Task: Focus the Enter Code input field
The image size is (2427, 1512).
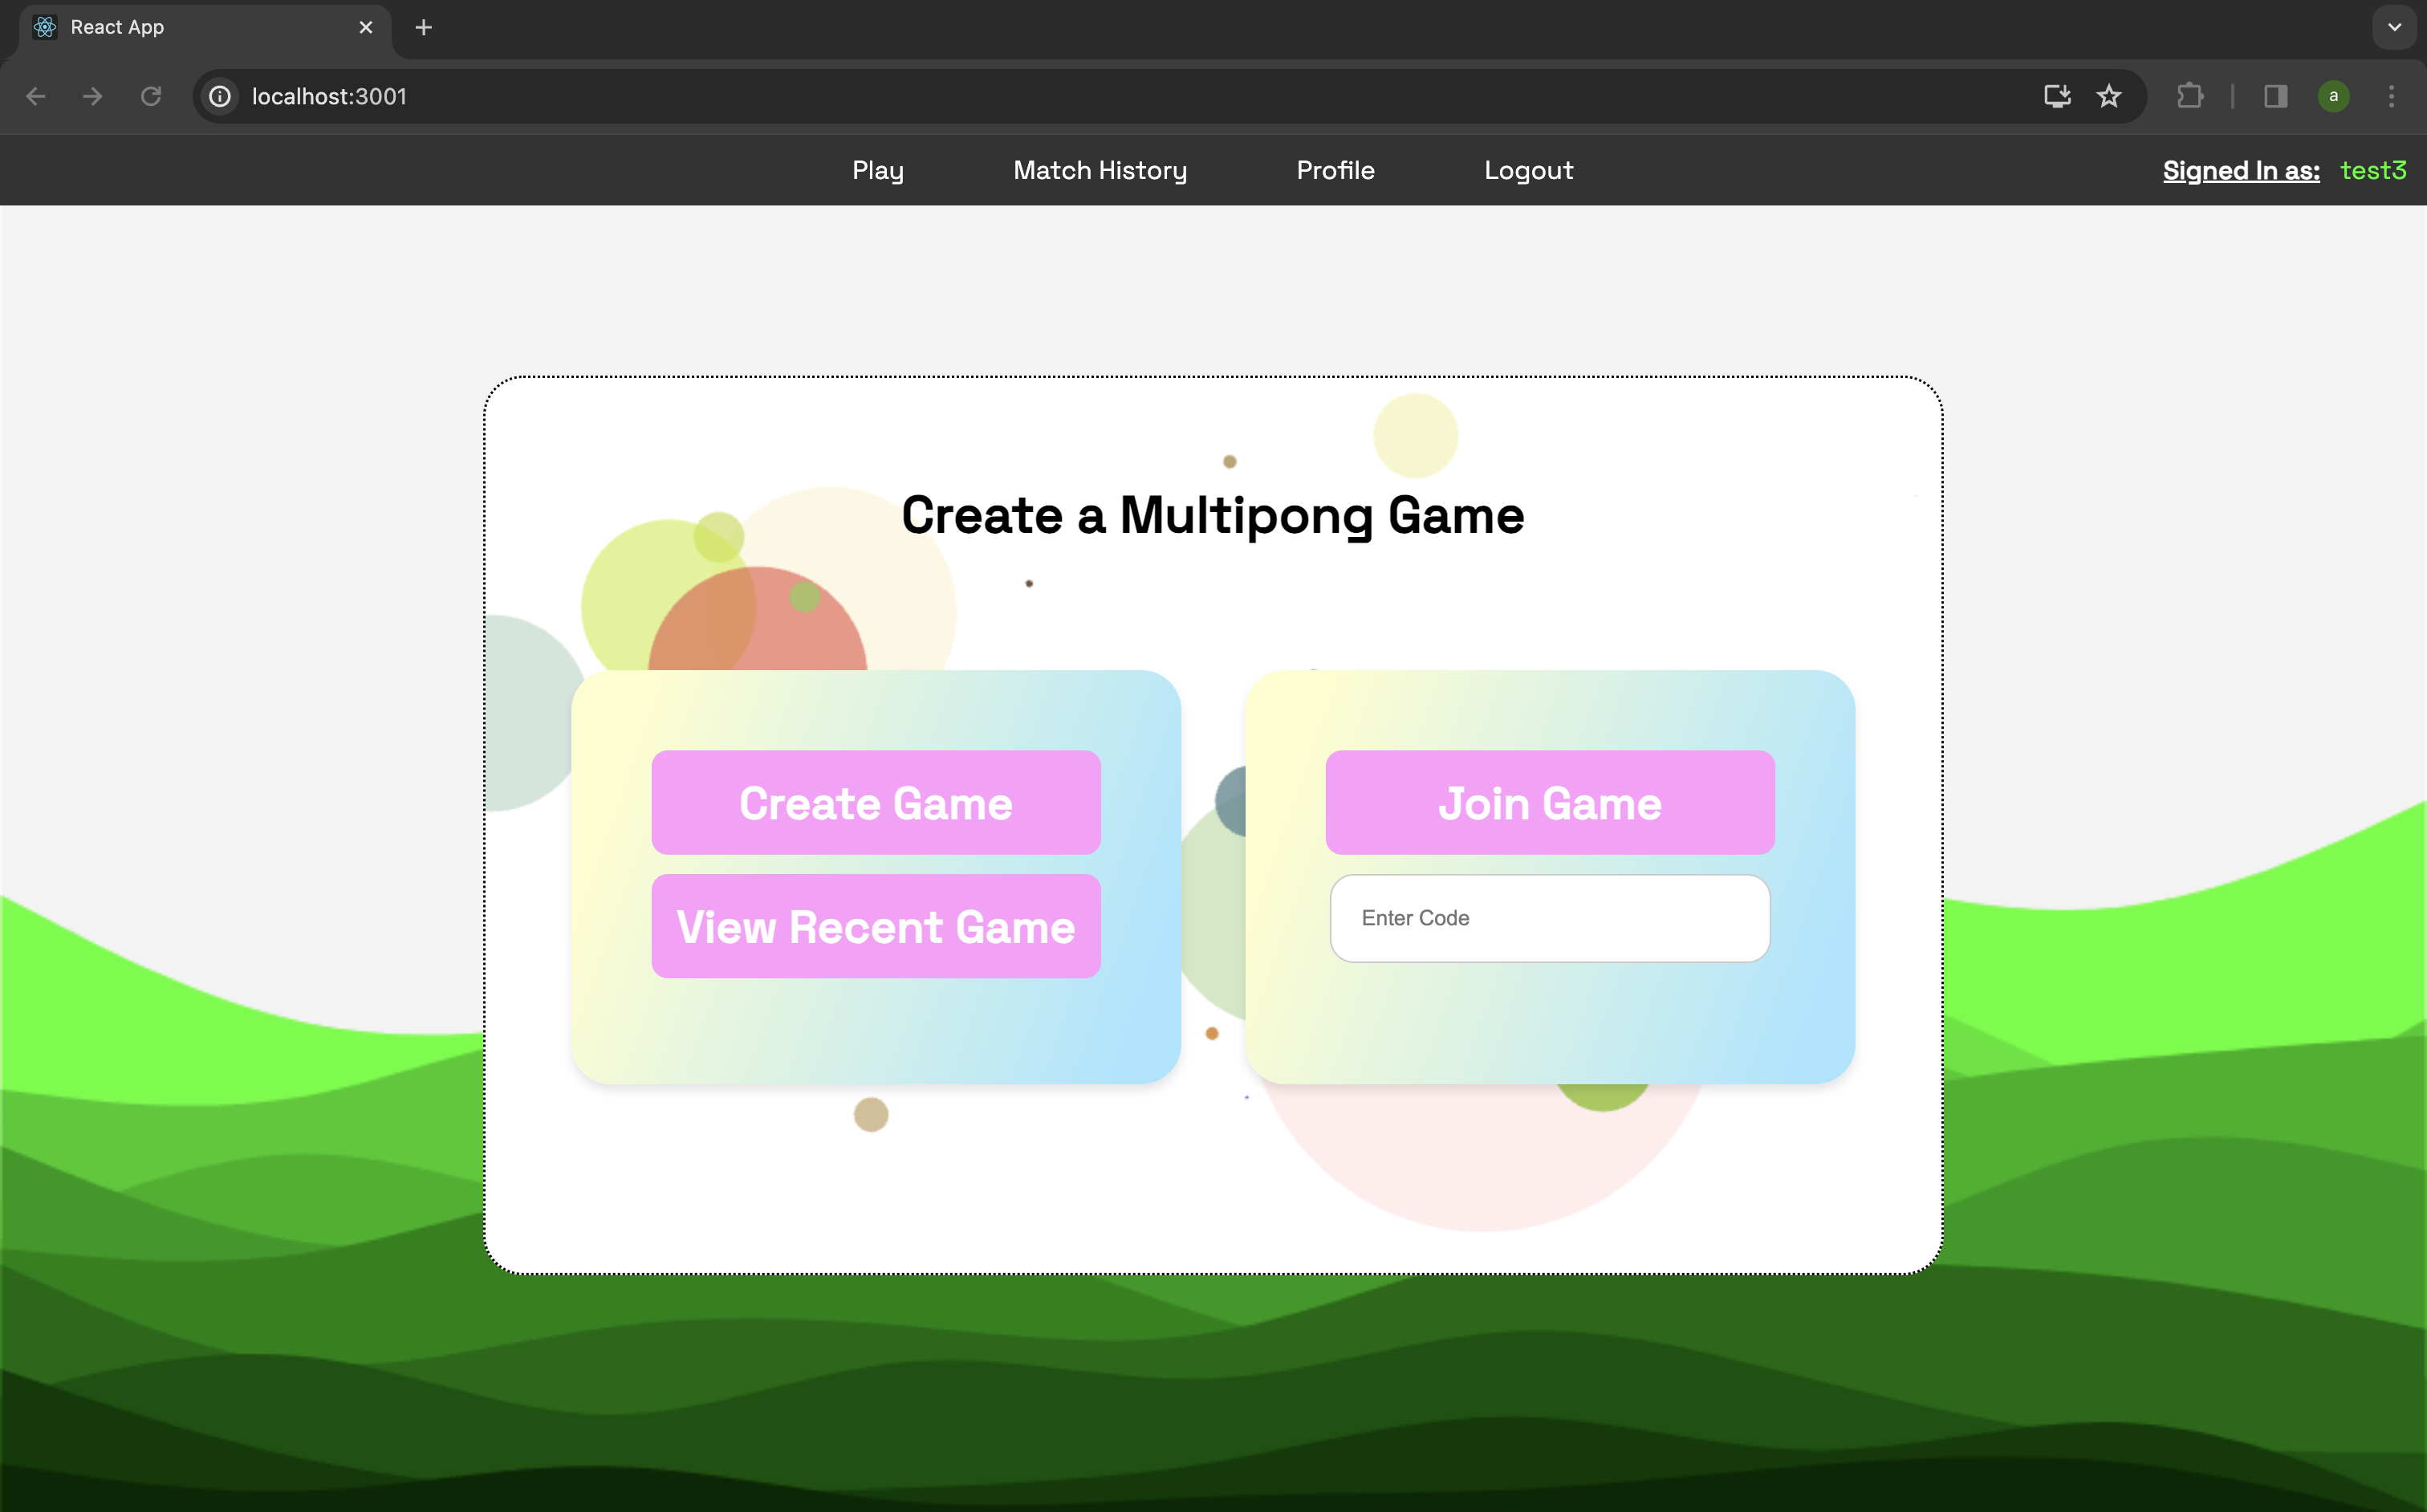Action: pyautogui.click(x=1550, y=918)
